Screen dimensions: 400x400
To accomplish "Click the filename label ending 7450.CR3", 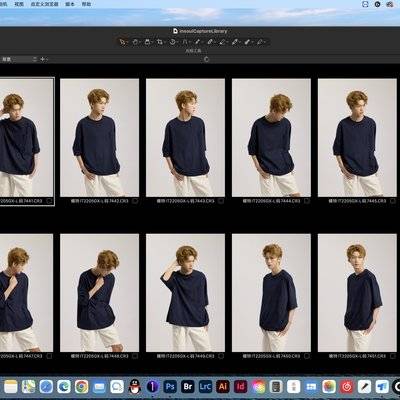I will pyautogui.click(x=271, y=356).
